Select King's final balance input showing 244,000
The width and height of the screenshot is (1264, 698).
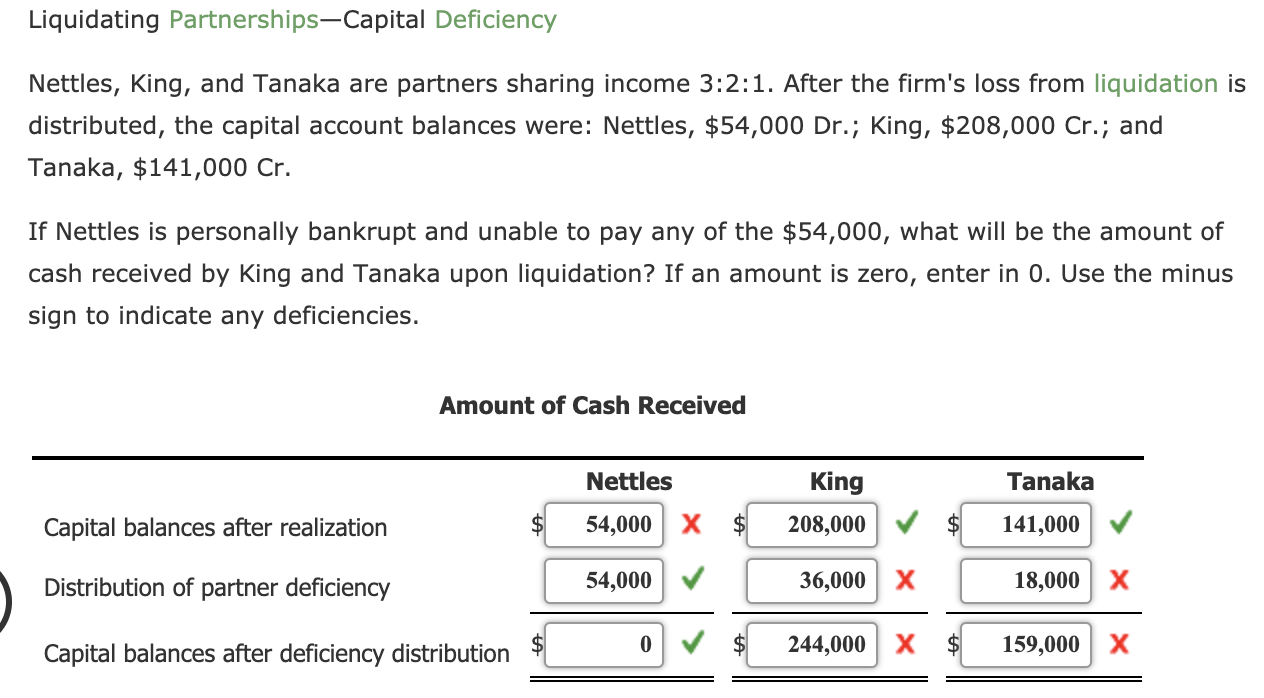[811, 644]
